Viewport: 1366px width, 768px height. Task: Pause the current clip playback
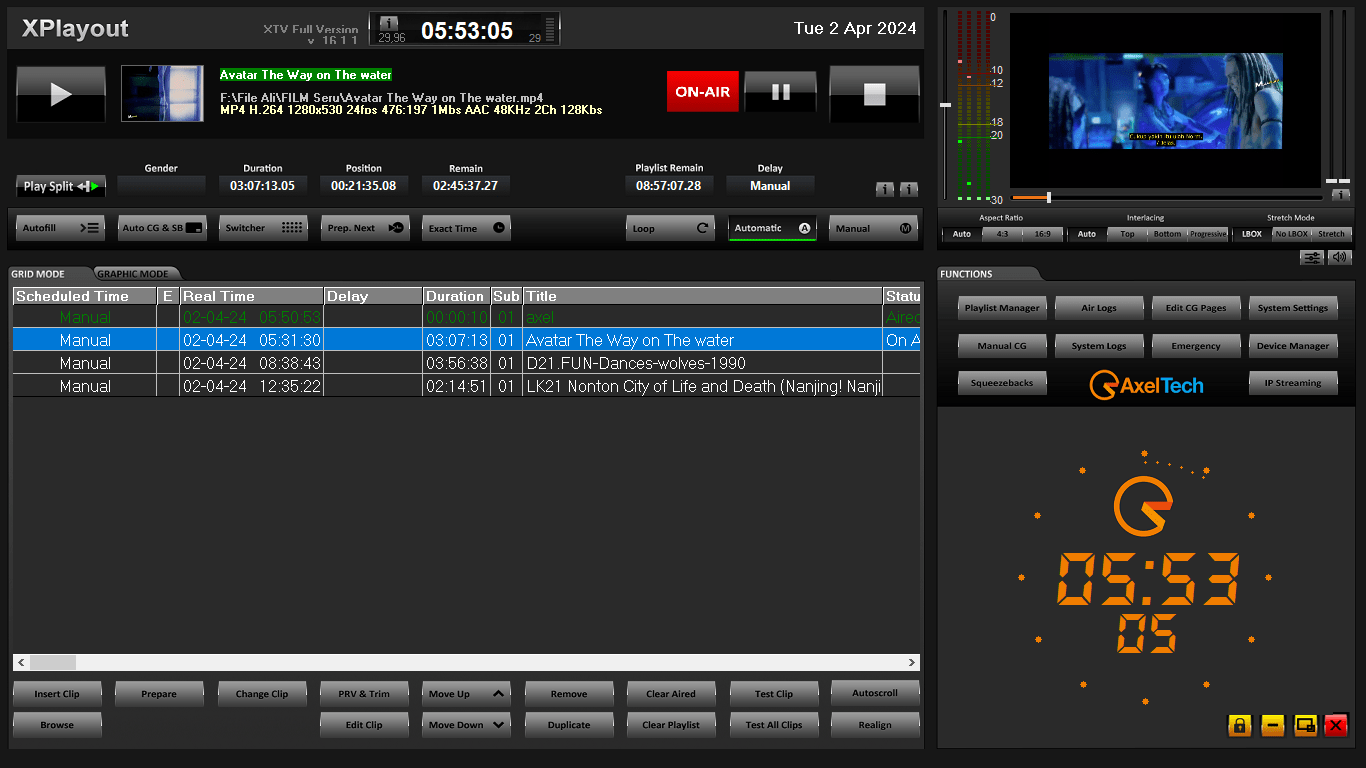tap(781, 92)
